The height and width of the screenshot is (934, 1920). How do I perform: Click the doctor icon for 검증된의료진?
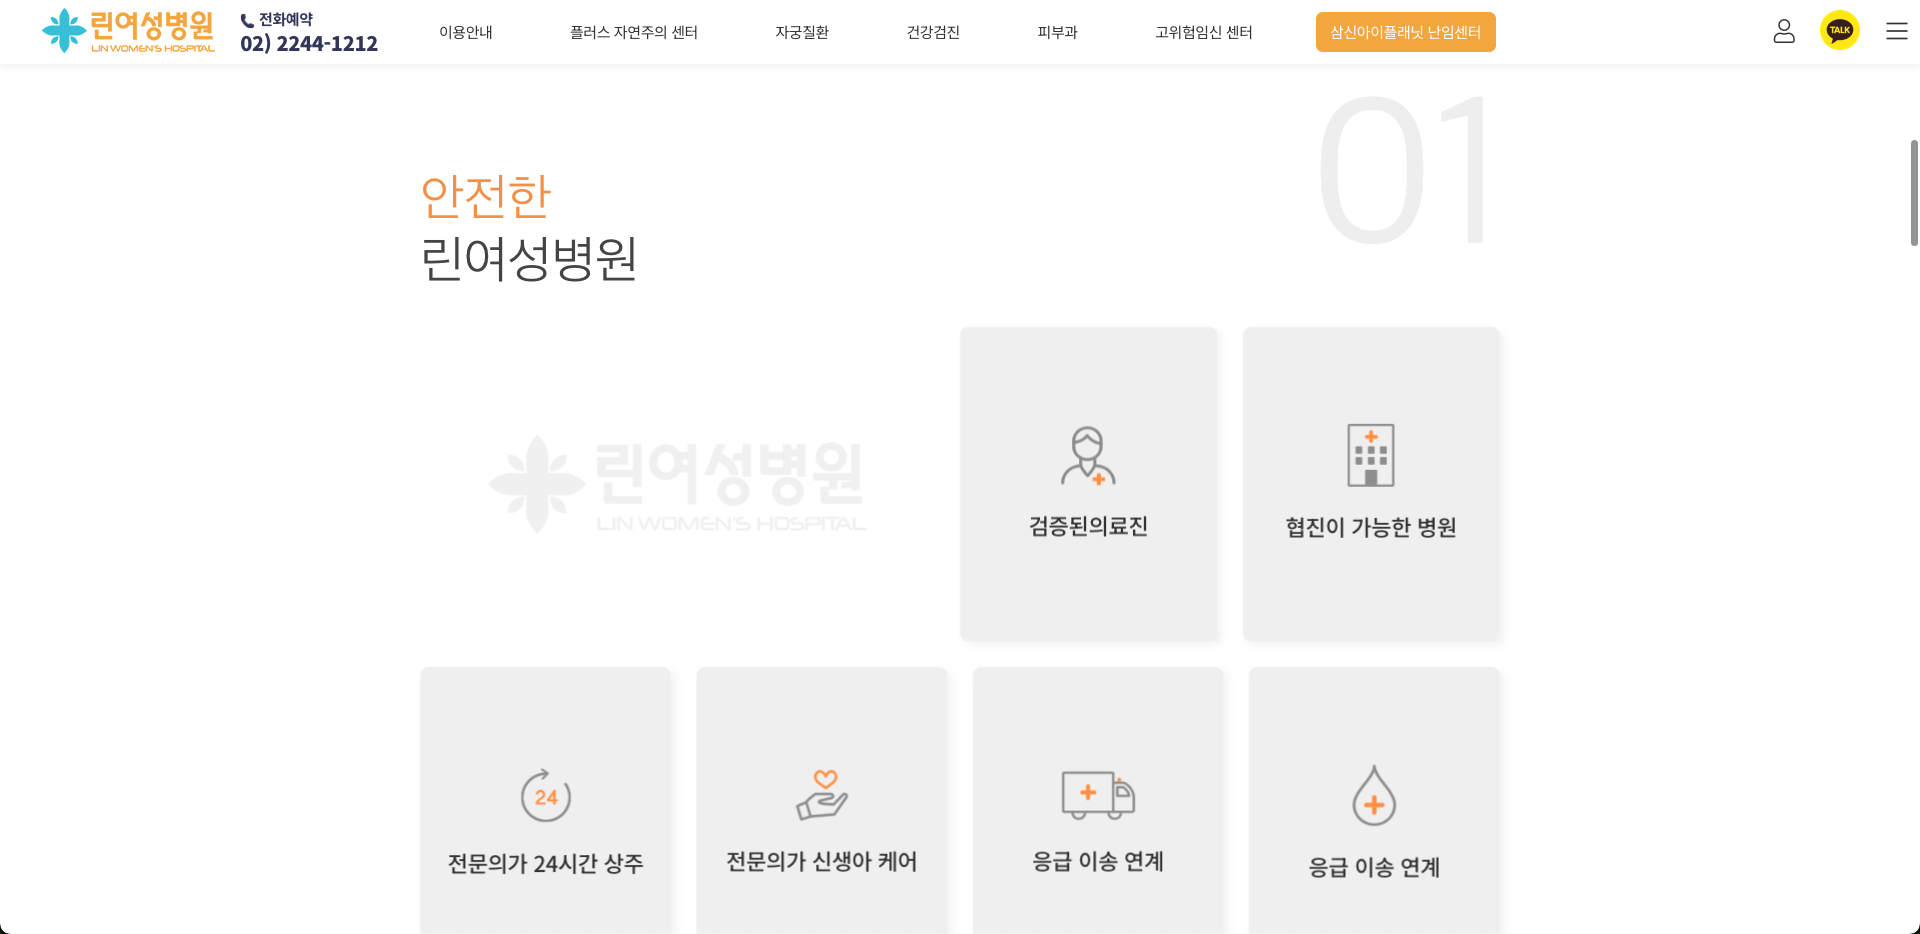click(1088, 456)
